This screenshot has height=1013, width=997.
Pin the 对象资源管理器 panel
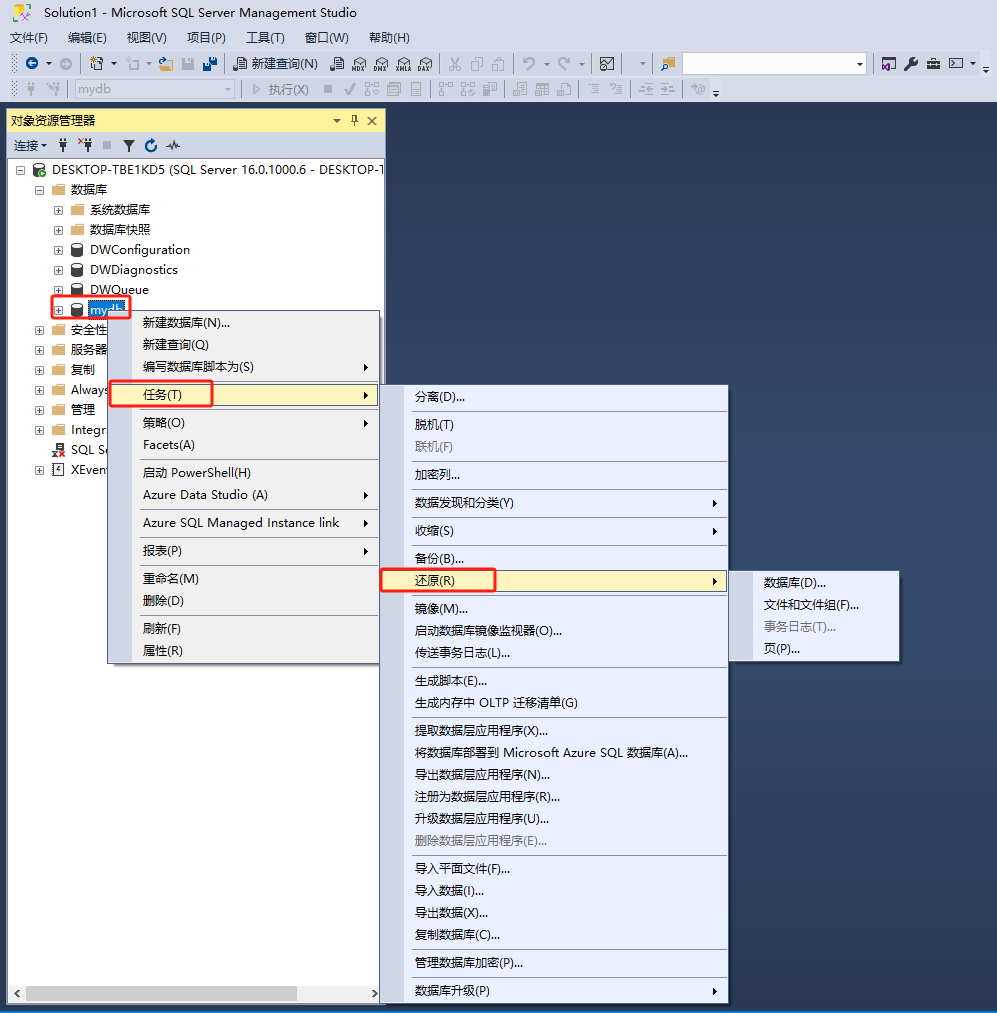354,120
